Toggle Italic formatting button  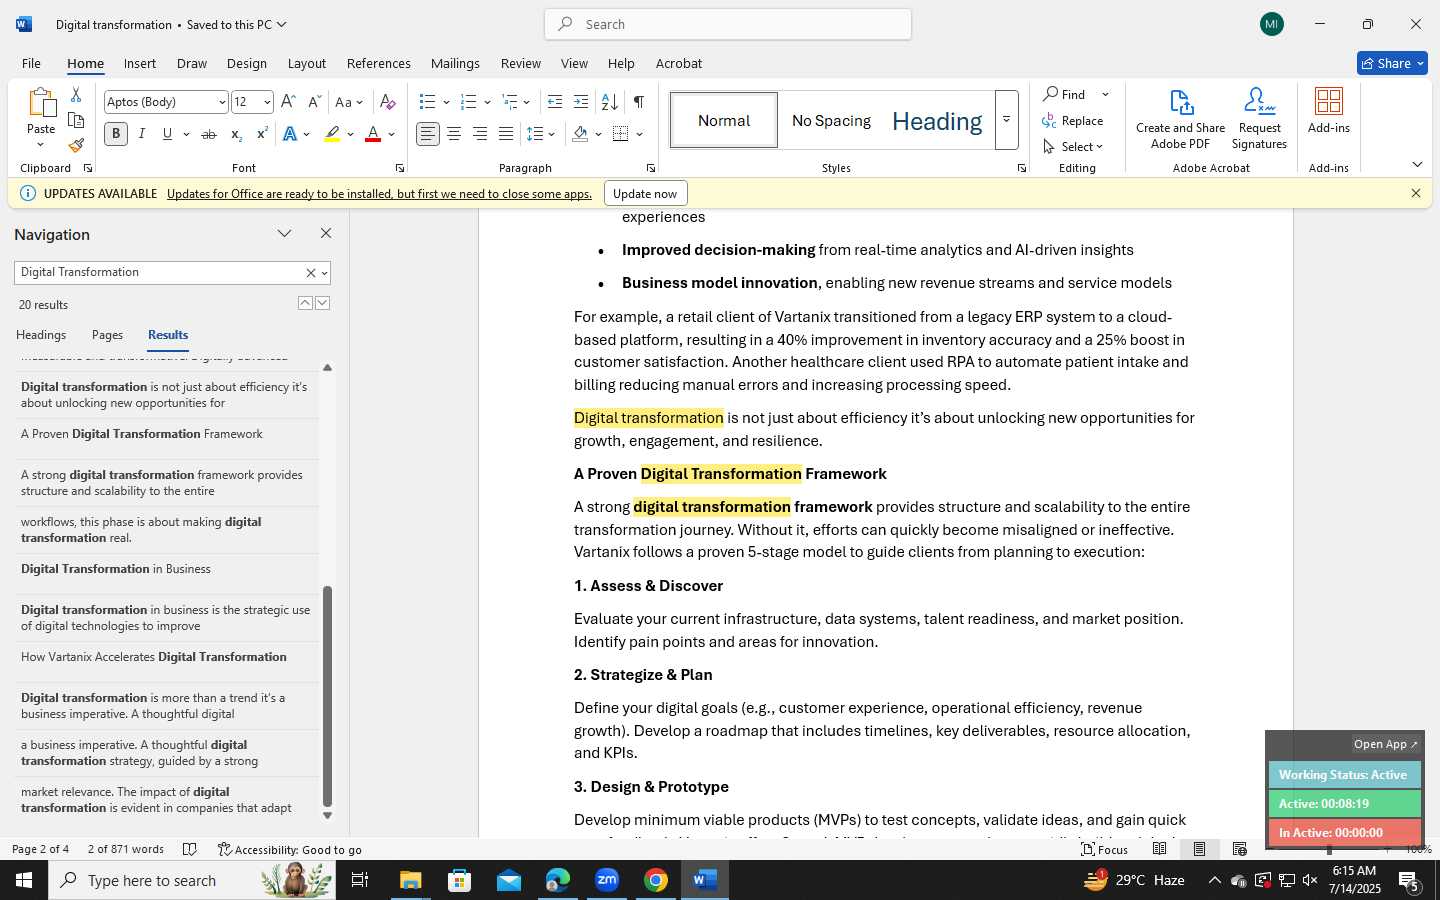coord(142,134)
